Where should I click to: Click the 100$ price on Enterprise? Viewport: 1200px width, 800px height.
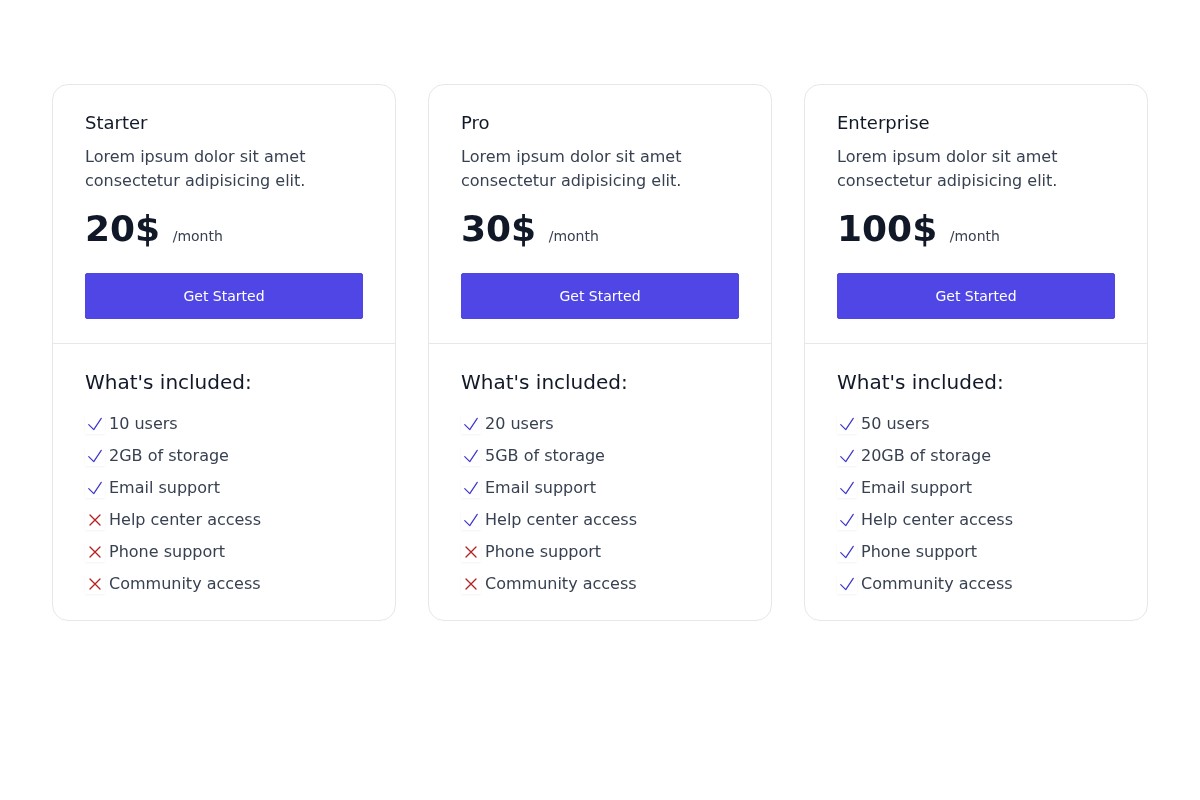click(x=887, y=228)
